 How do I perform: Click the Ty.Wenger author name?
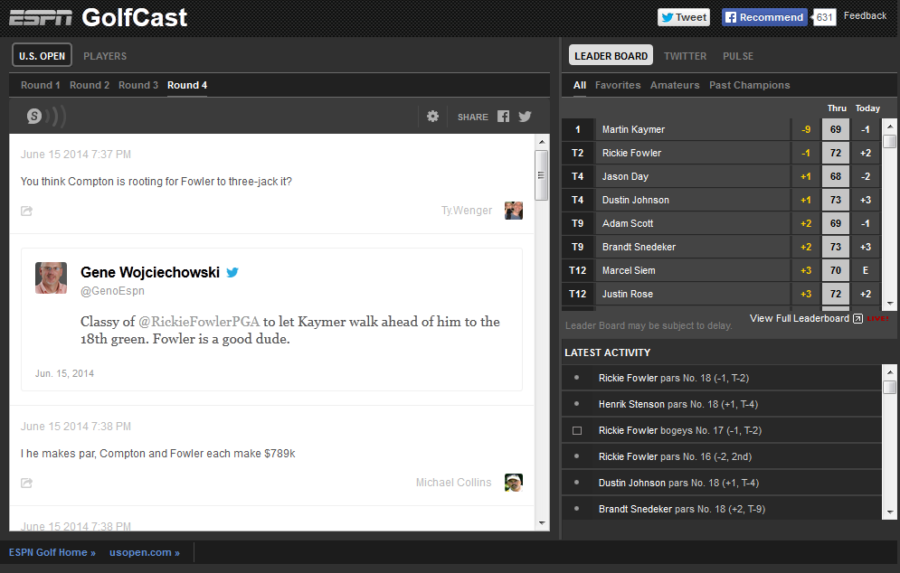coord(467,210)
